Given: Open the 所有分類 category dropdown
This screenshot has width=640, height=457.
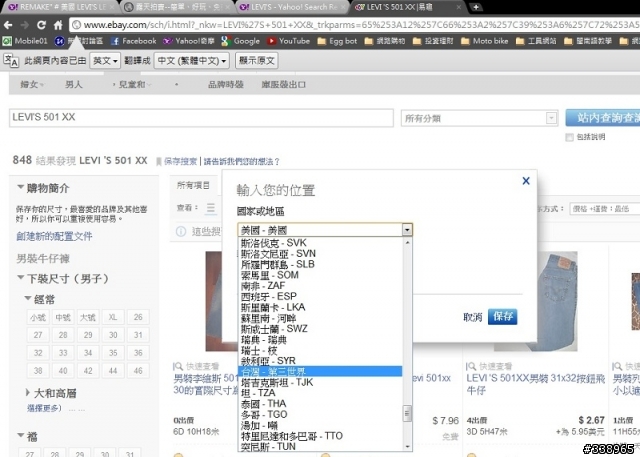Looking at the screenshot, I should (479, 118).
